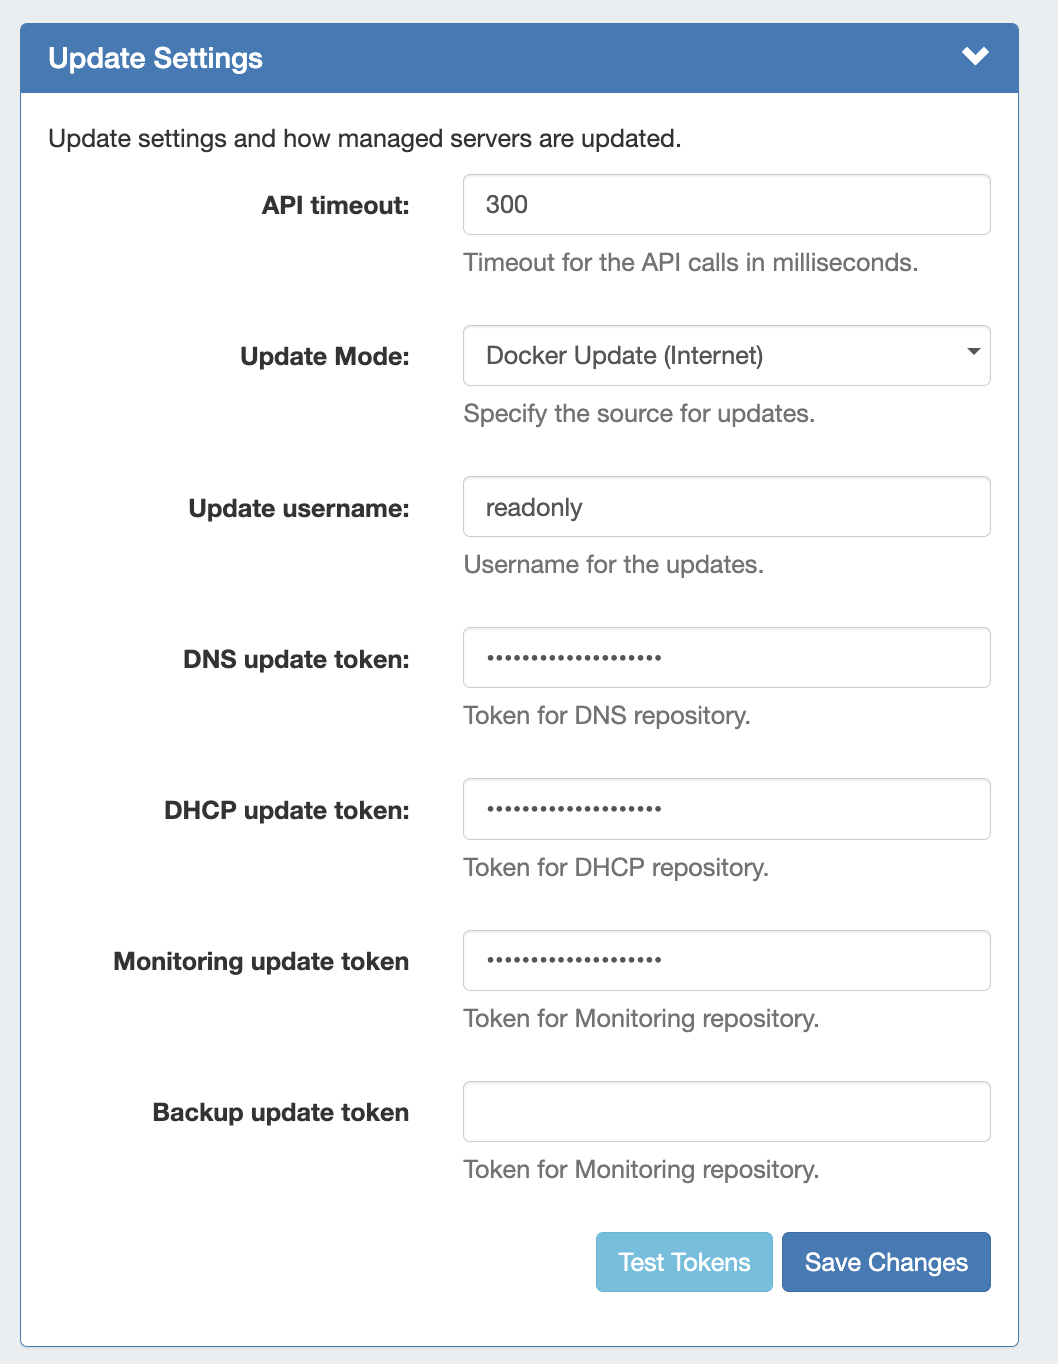Click the Update username label

298,509
